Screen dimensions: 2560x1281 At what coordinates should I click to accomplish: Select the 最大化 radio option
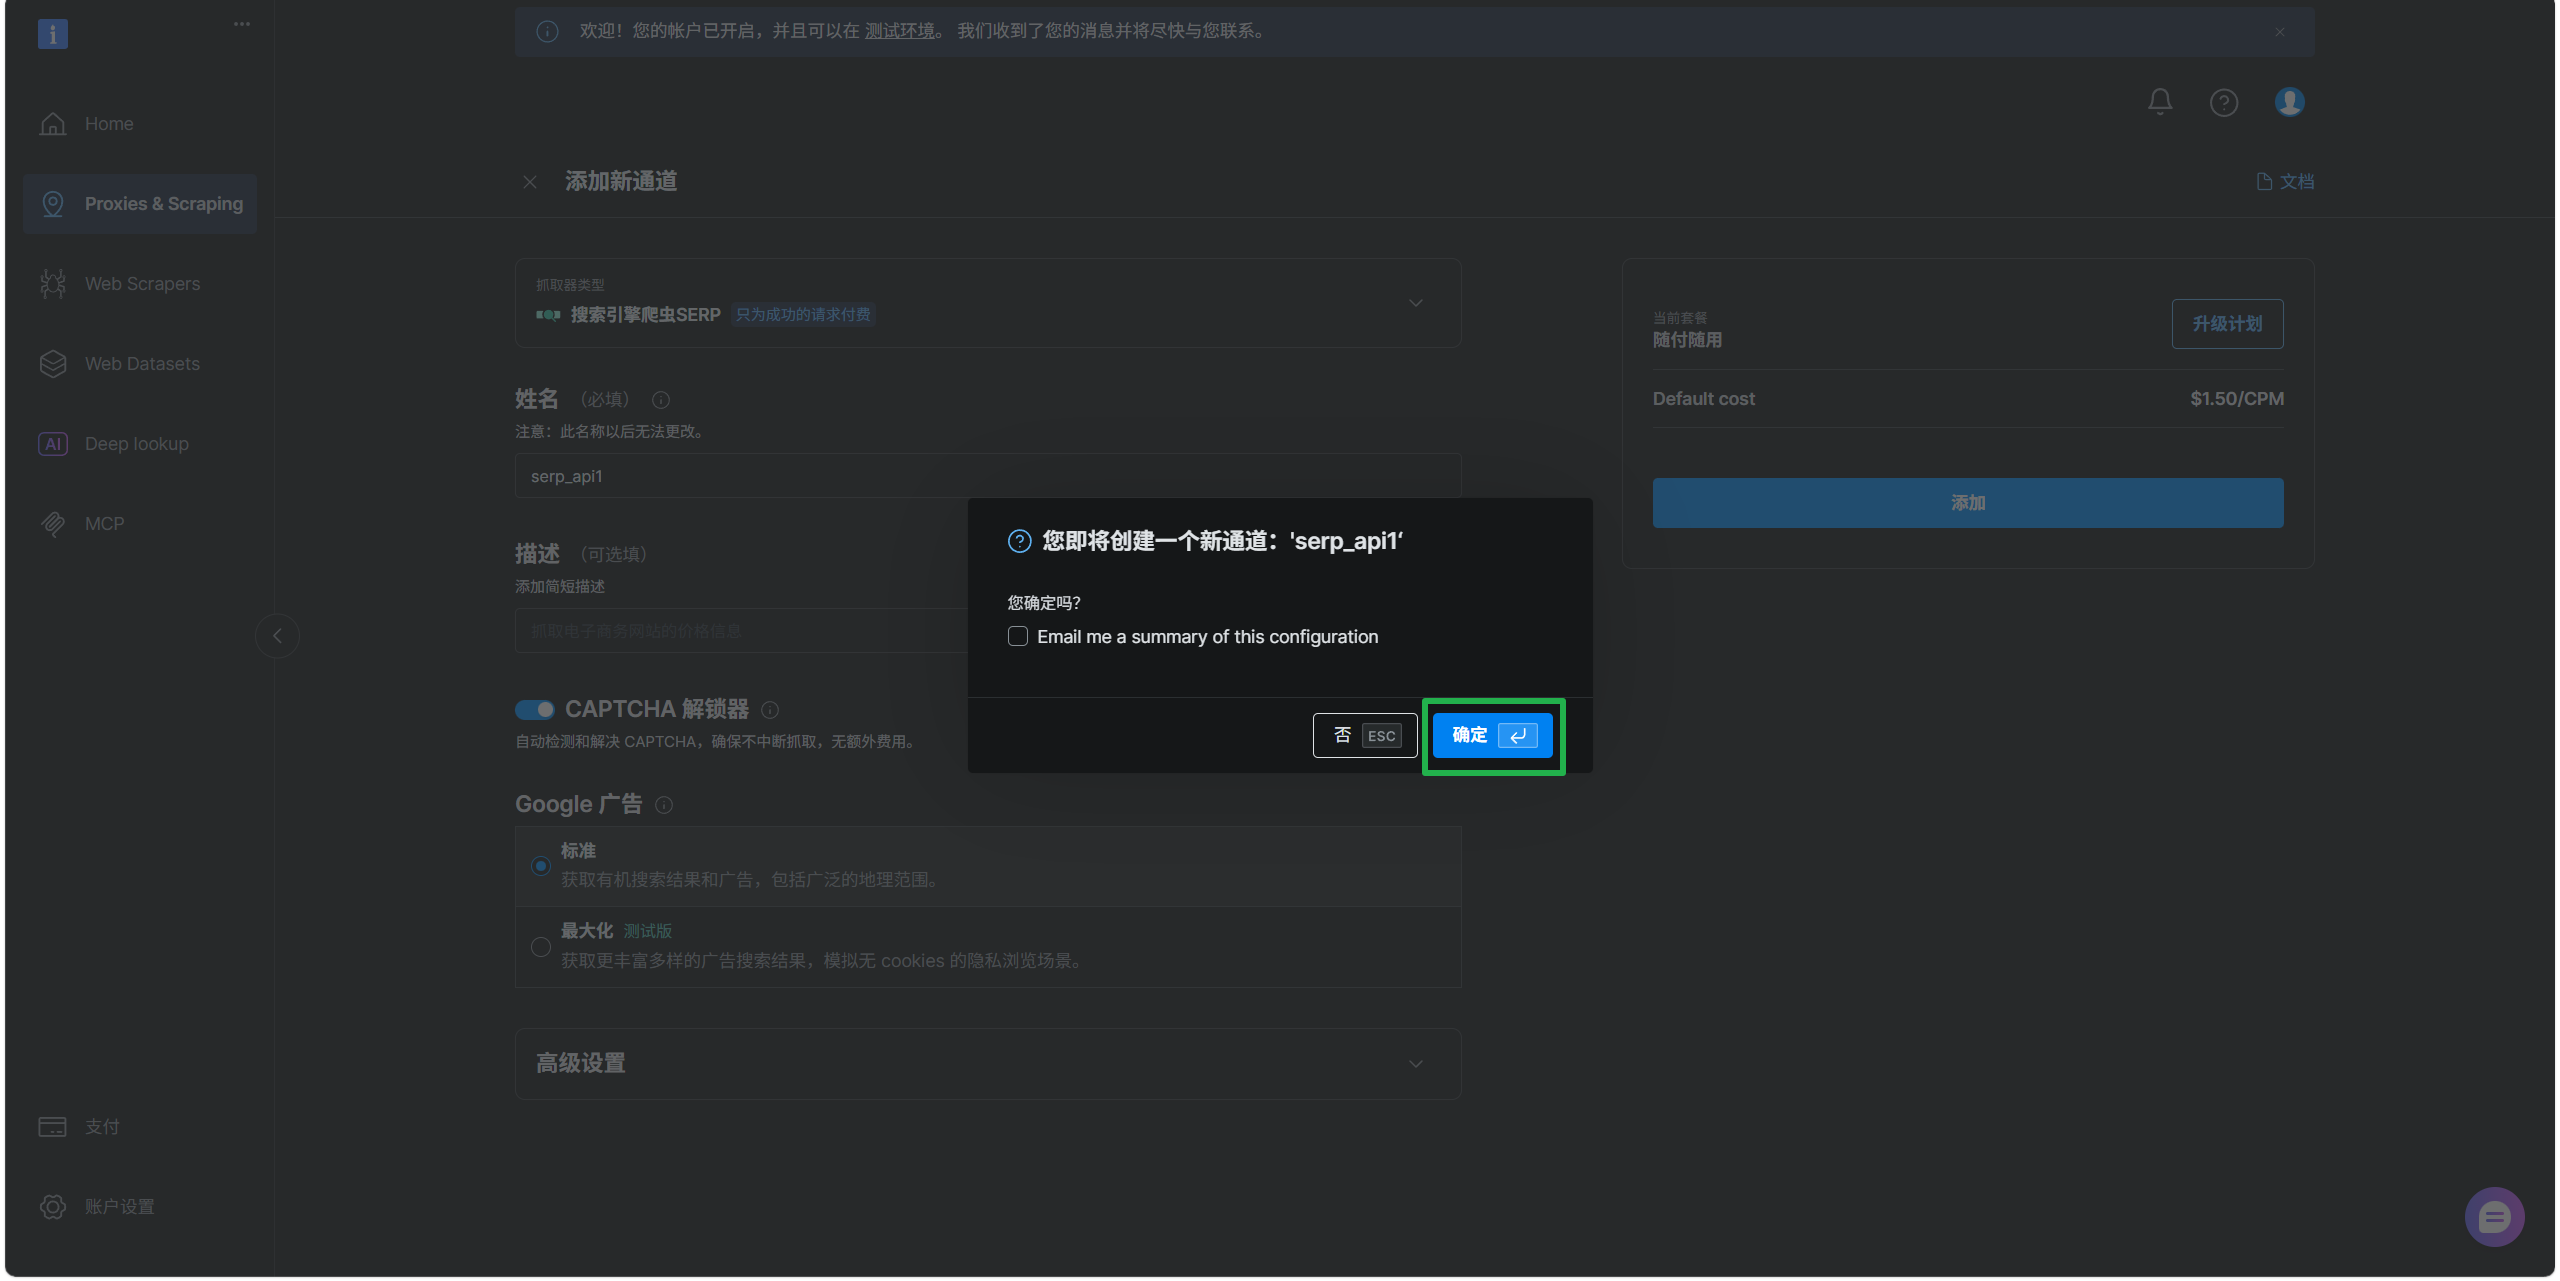pyautogui.click(x=541, y=947)
